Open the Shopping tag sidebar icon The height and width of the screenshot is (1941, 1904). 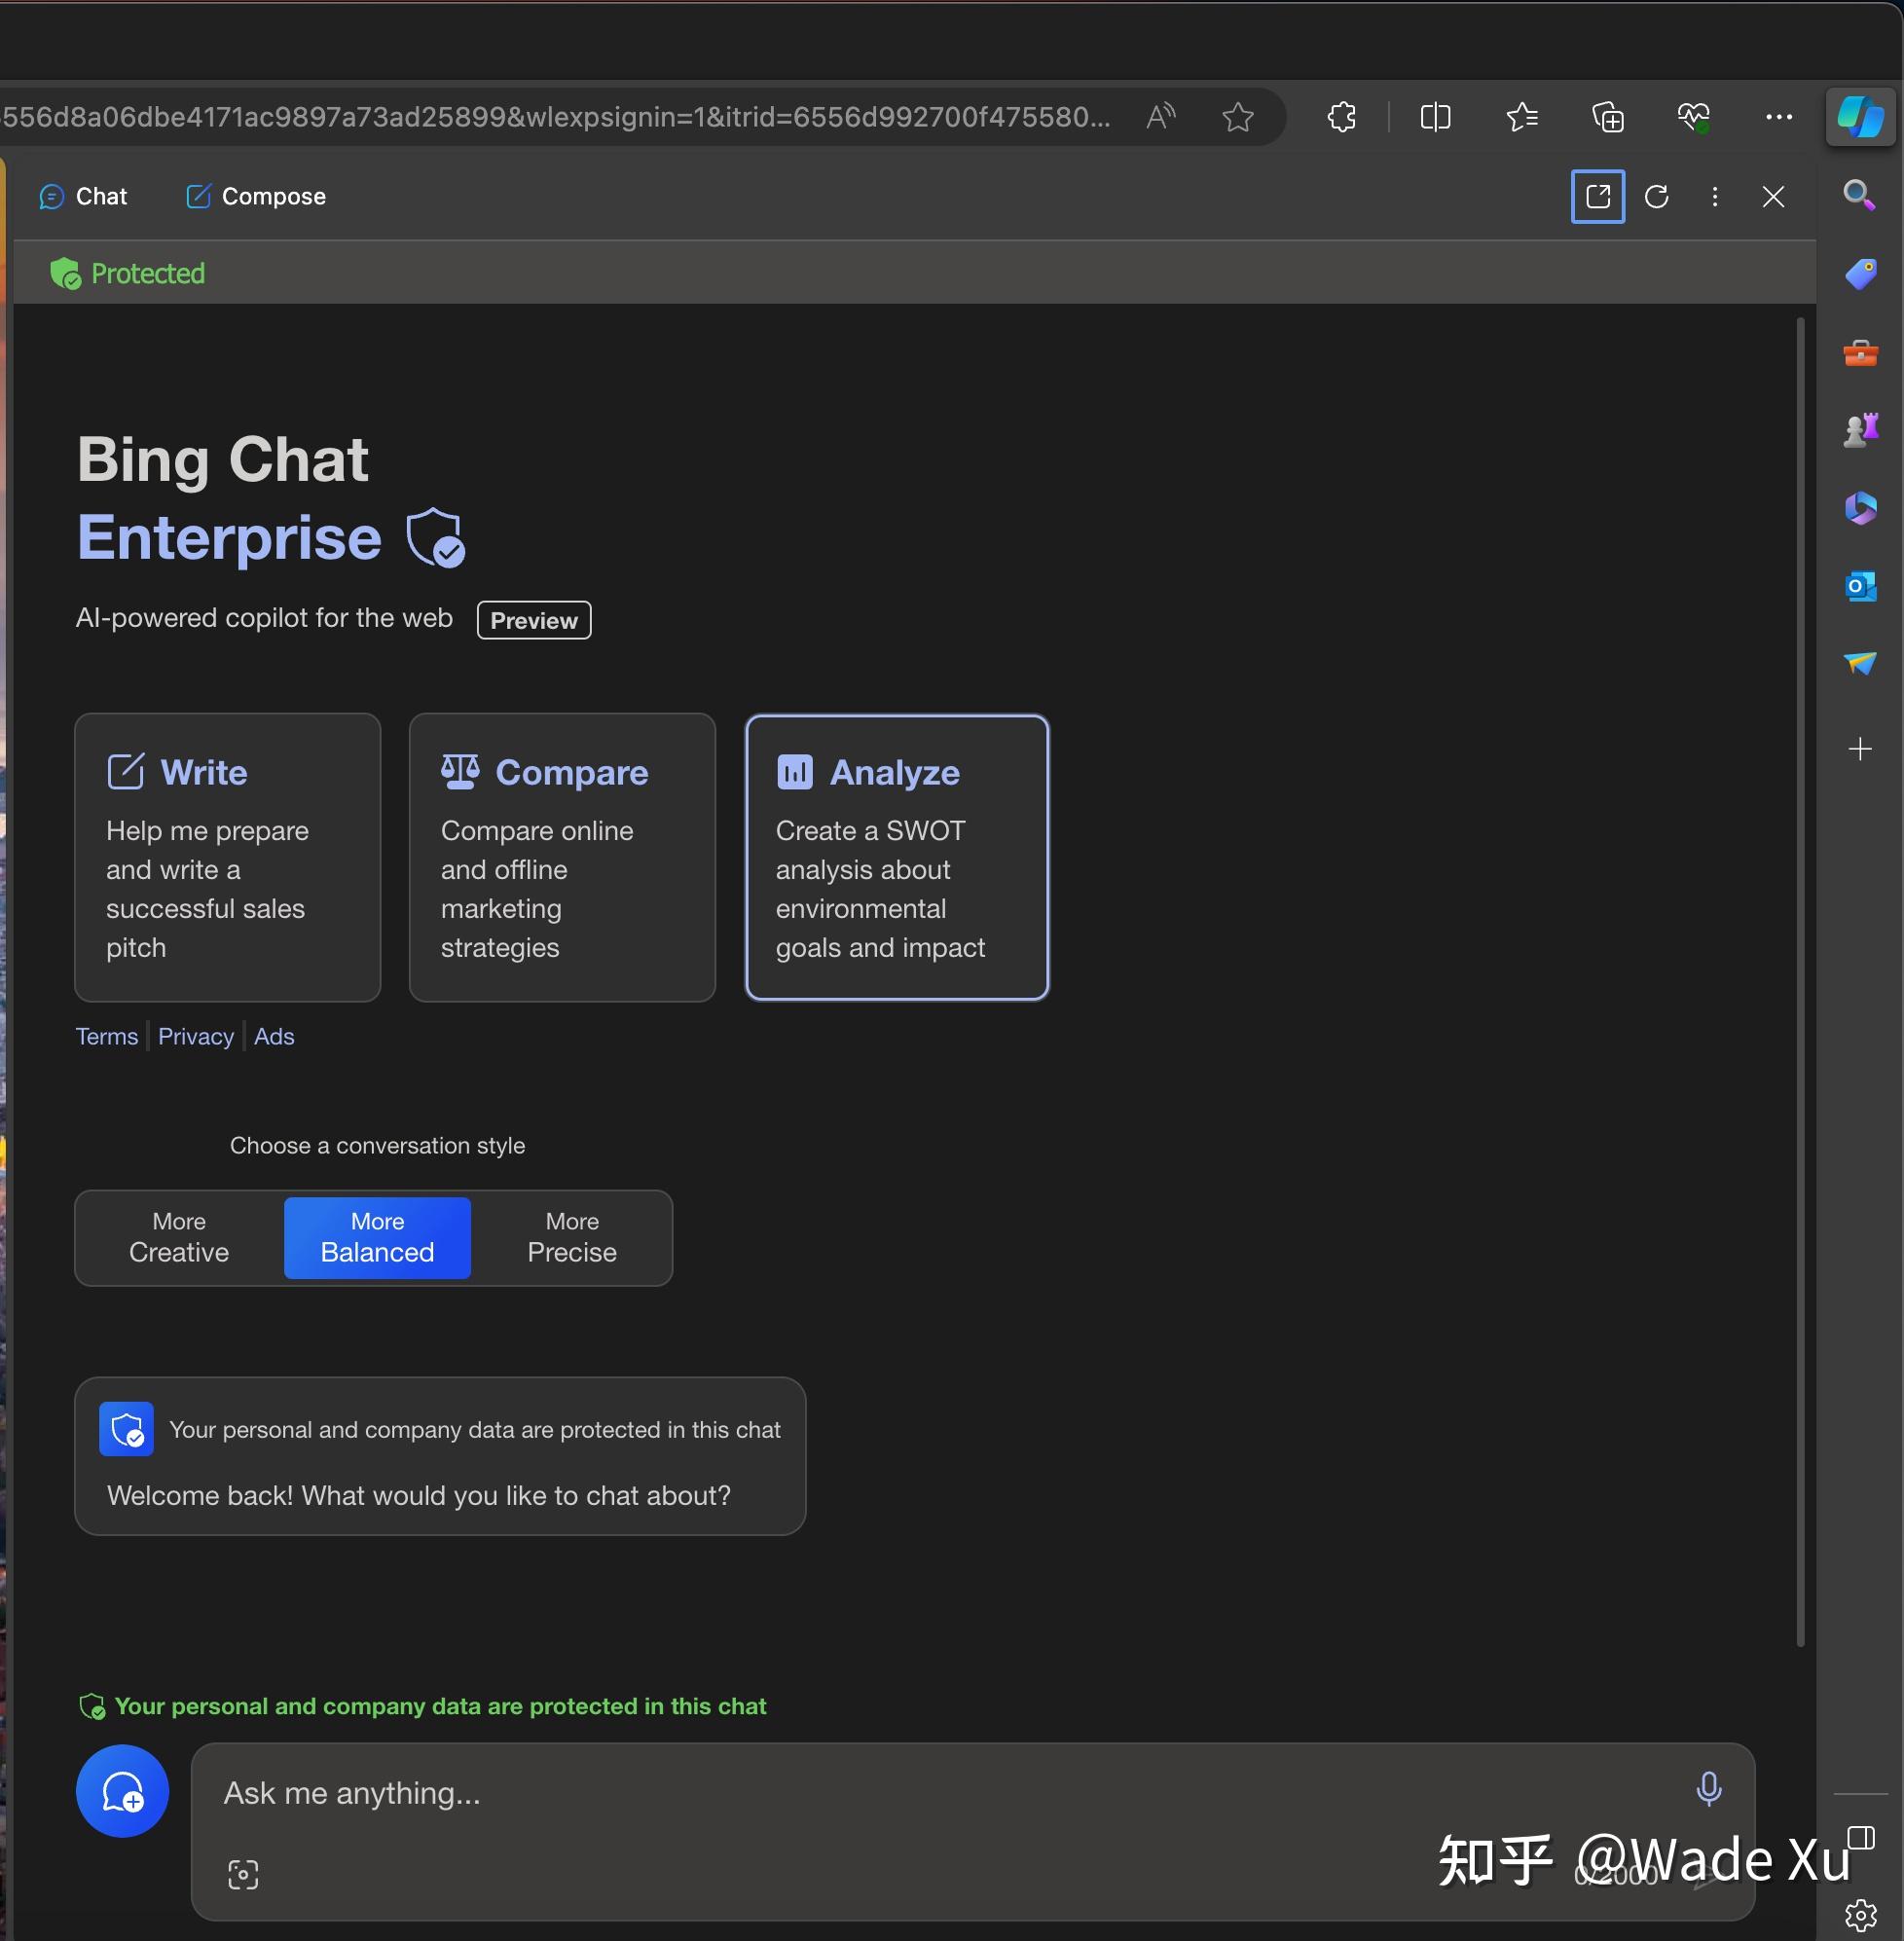[1860, 273]
